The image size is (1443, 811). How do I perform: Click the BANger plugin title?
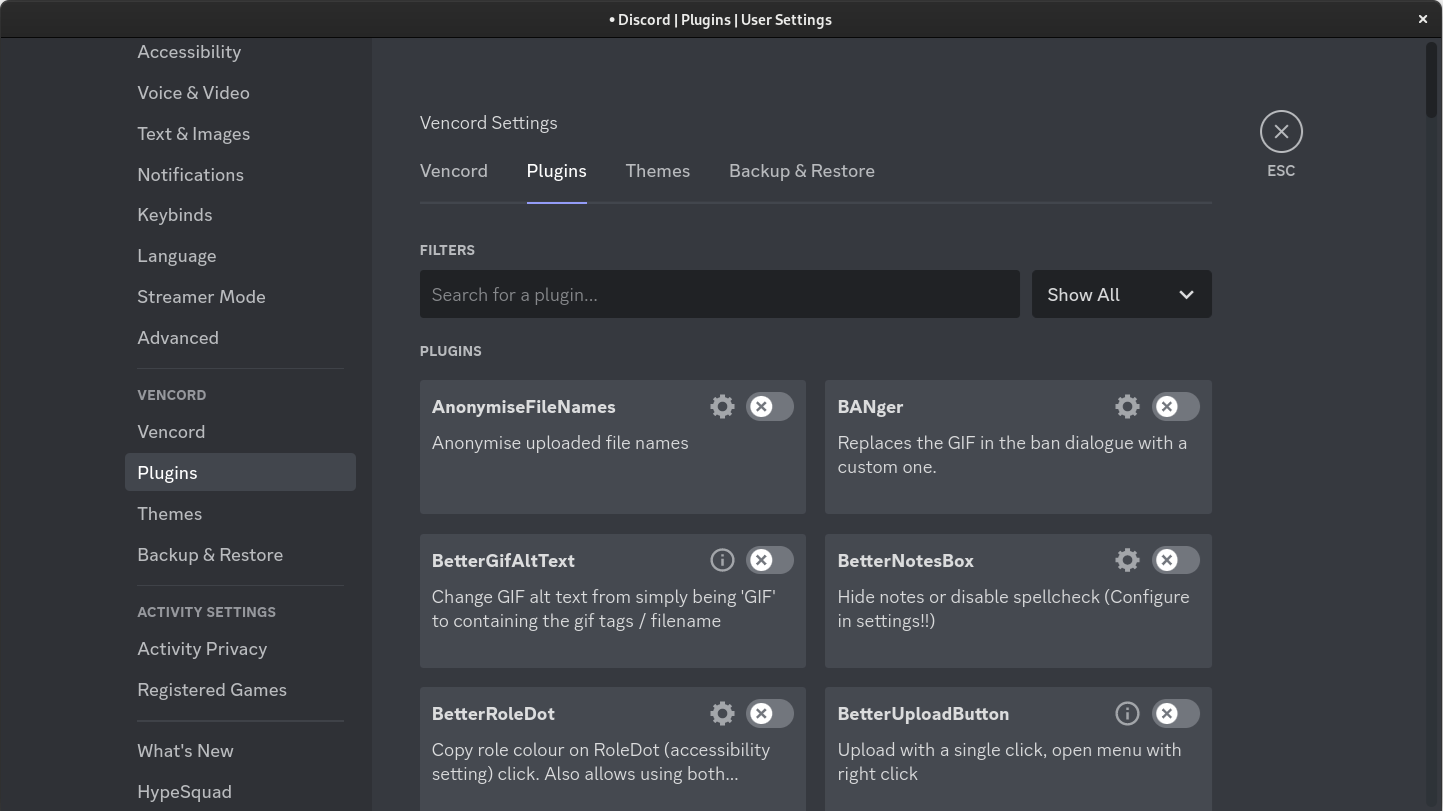pos(870,407)
